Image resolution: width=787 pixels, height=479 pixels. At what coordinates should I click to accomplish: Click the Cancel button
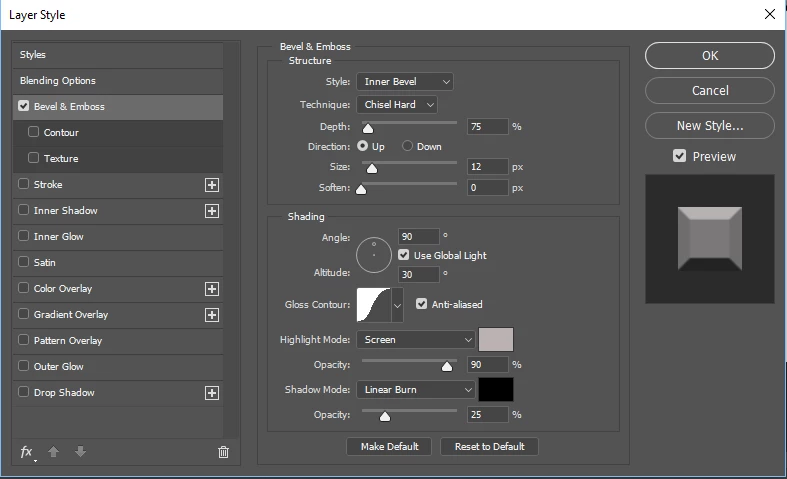(710, 90)
